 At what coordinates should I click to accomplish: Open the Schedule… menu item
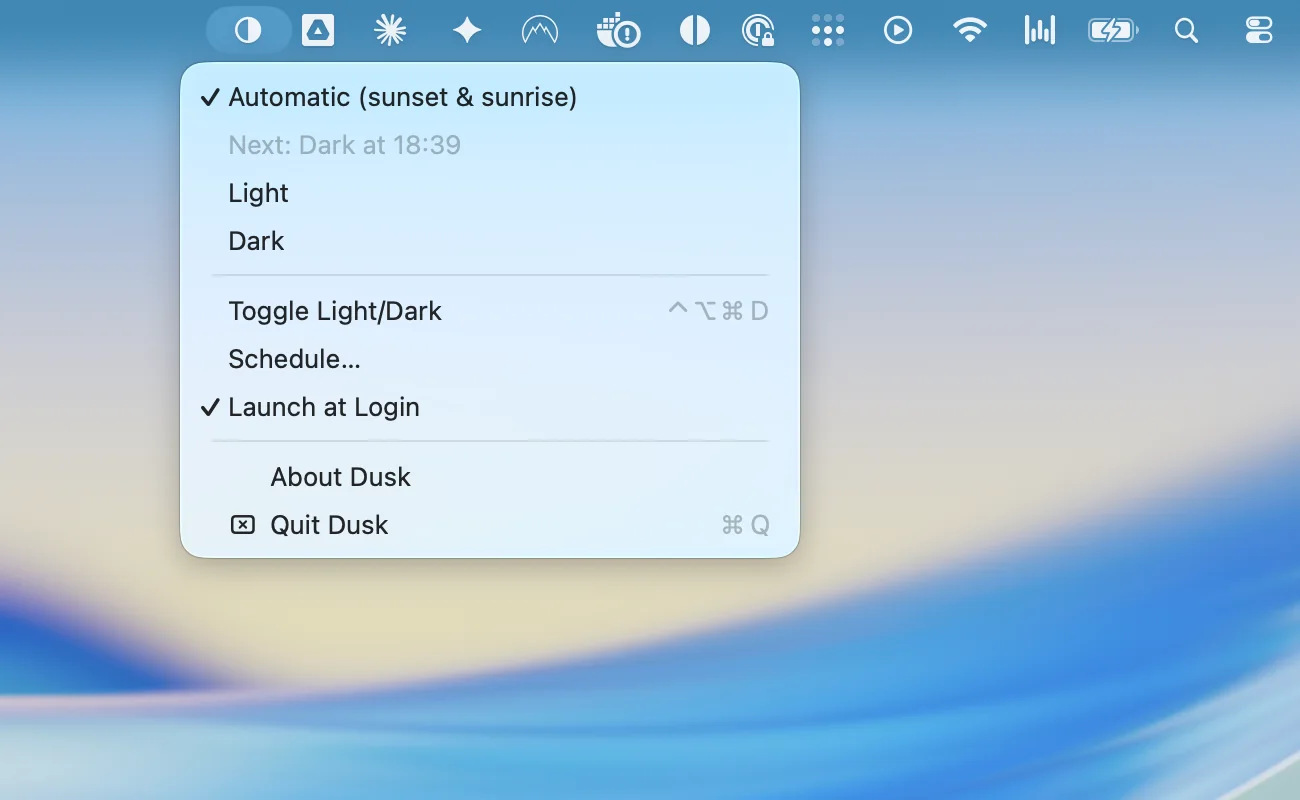click(490, 359)
